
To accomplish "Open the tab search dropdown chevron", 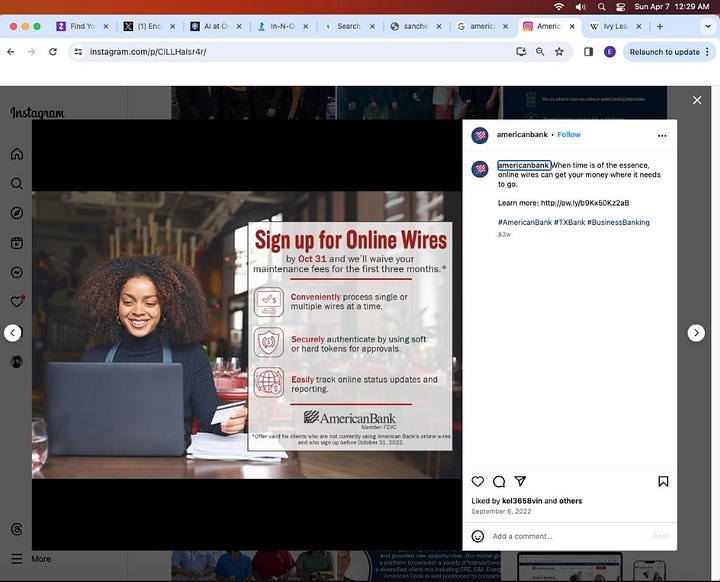I will coord(708,26).
